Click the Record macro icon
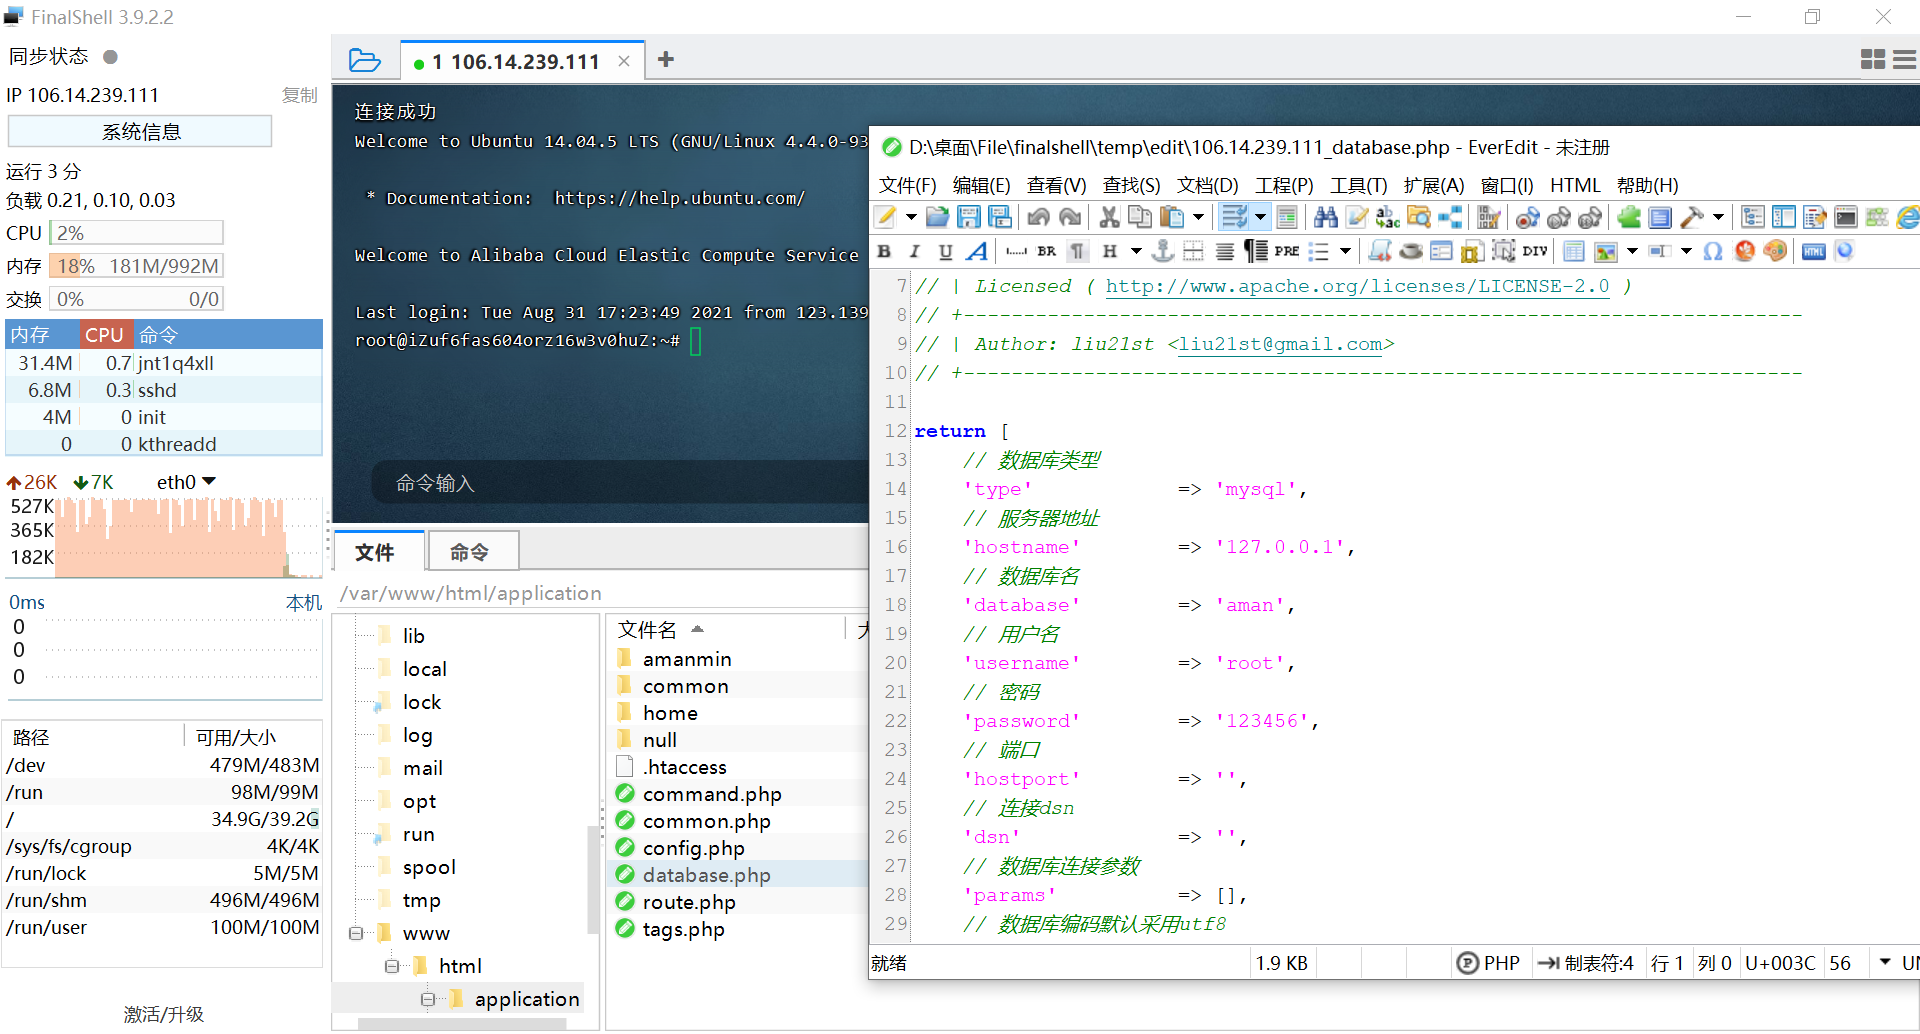1920x1034 pixels. tap(1527, 217)
